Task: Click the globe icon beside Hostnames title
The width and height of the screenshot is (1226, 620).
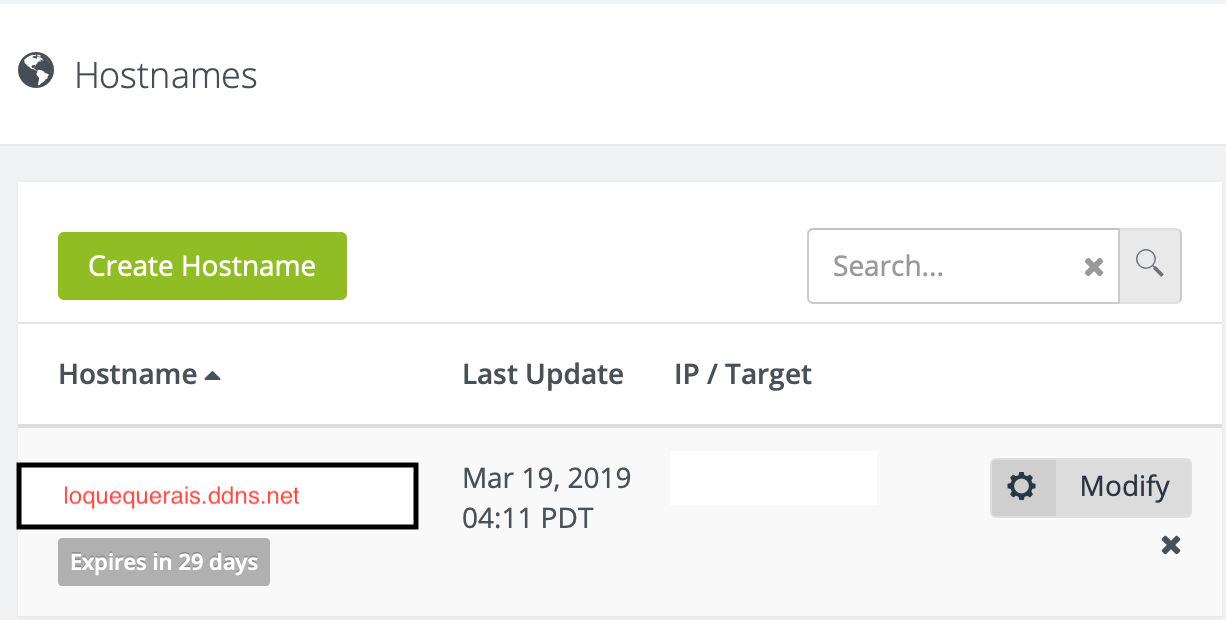Action: pos(36,71)
